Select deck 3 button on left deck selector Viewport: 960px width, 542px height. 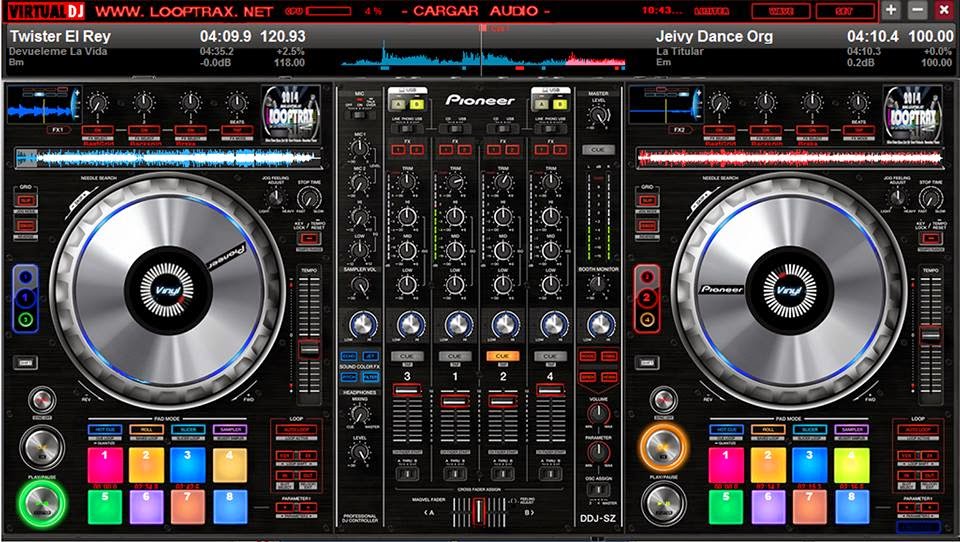[x=26, y=319]
